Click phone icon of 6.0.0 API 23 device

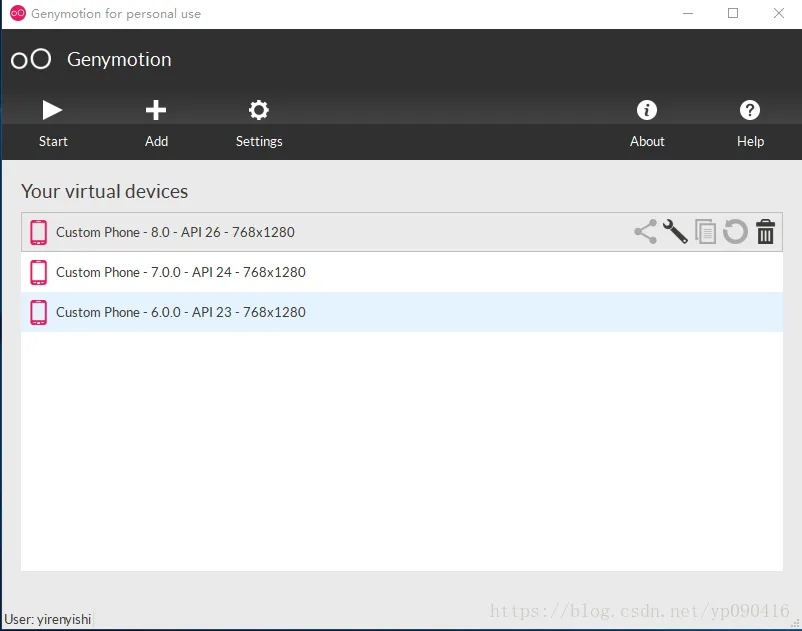[38, 312]
